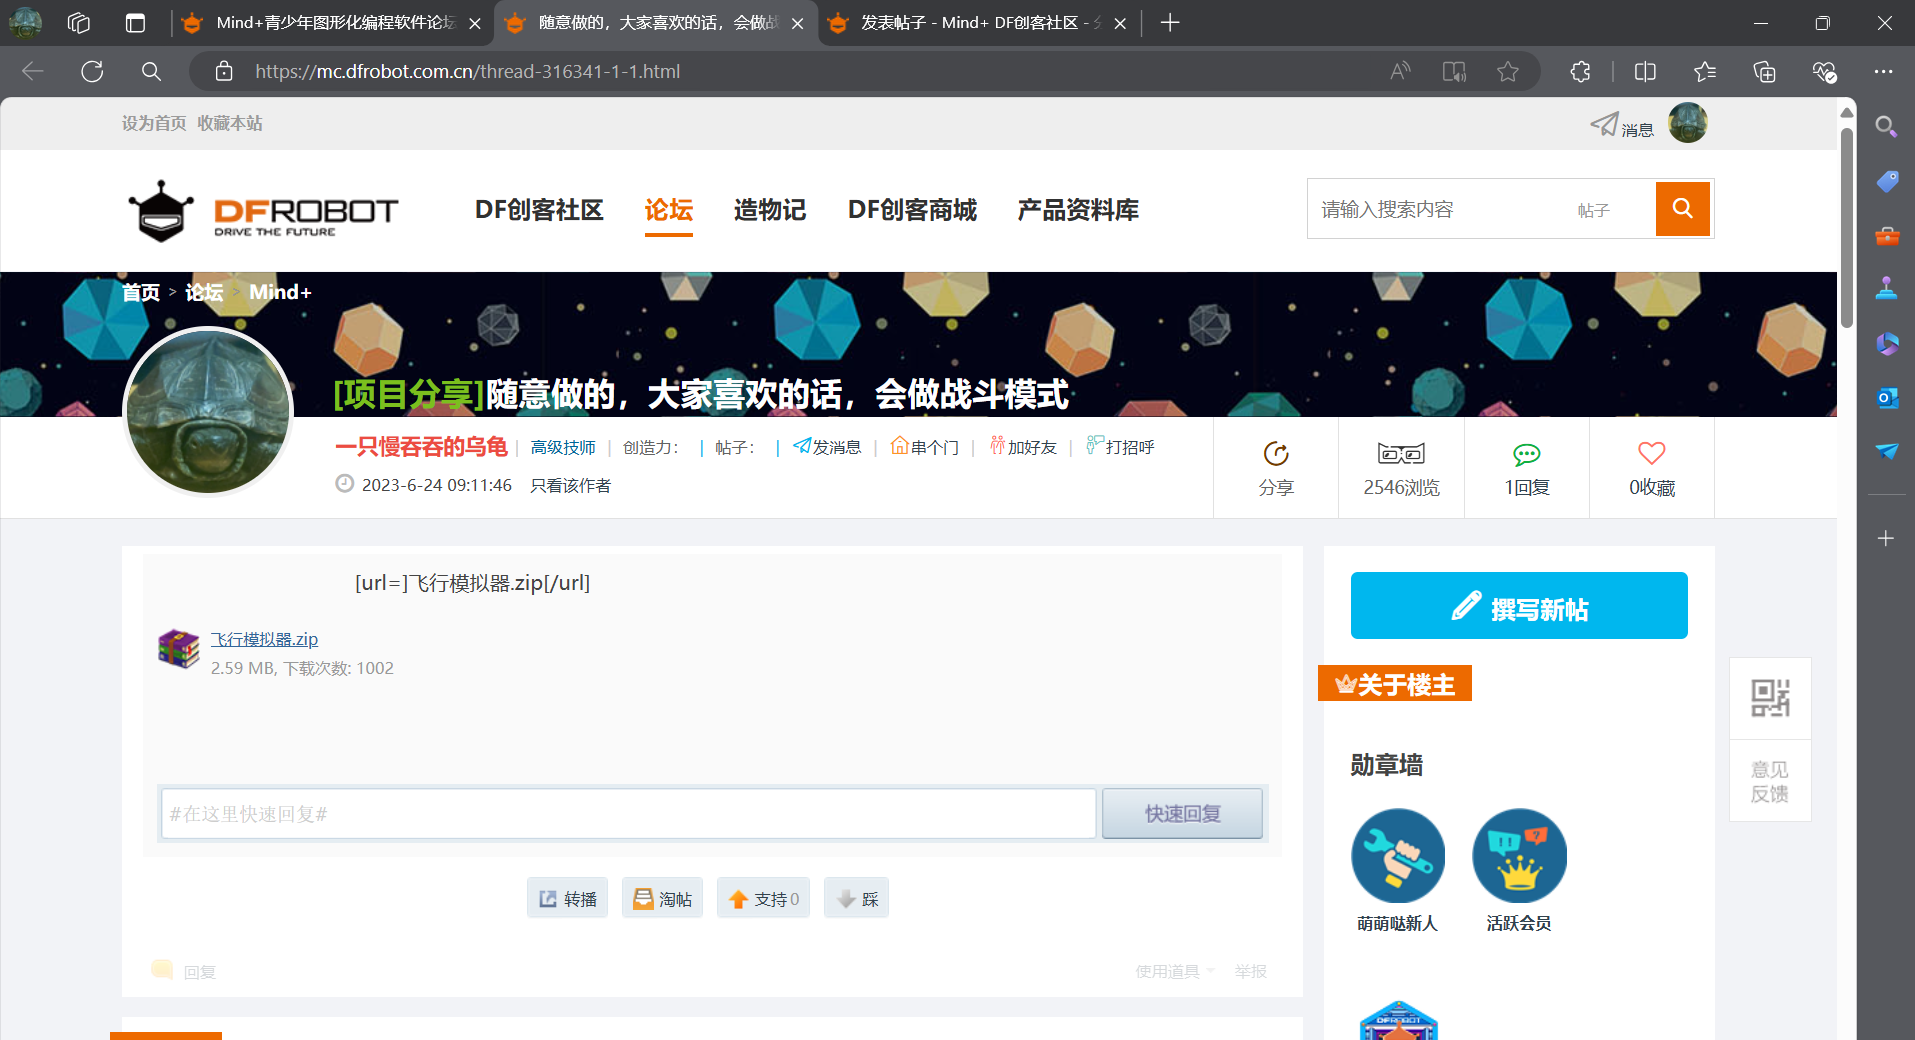Open the DF创客社区 nav item
The image size is (1915, 1040).
(539, 210)
